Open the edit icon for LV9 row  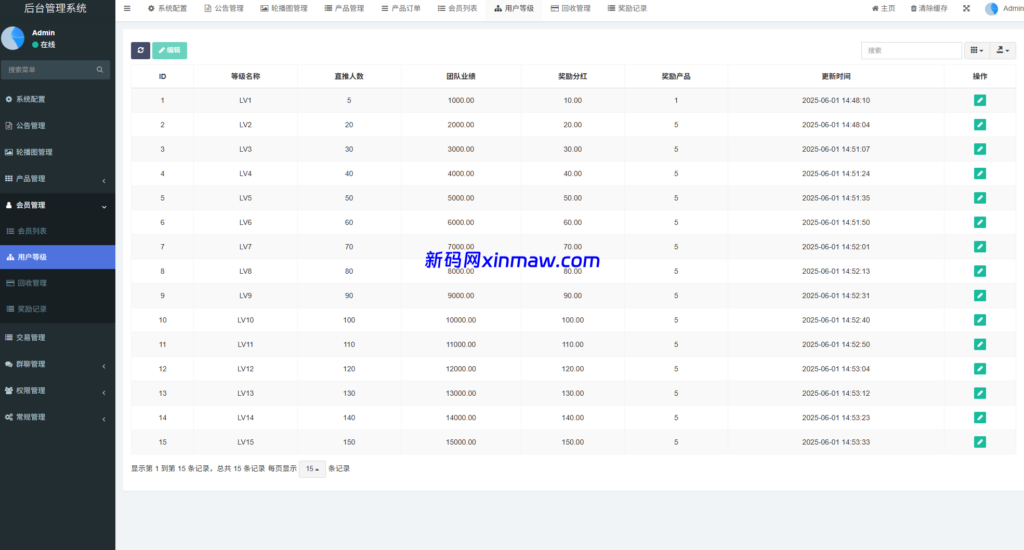pos(980,295)
